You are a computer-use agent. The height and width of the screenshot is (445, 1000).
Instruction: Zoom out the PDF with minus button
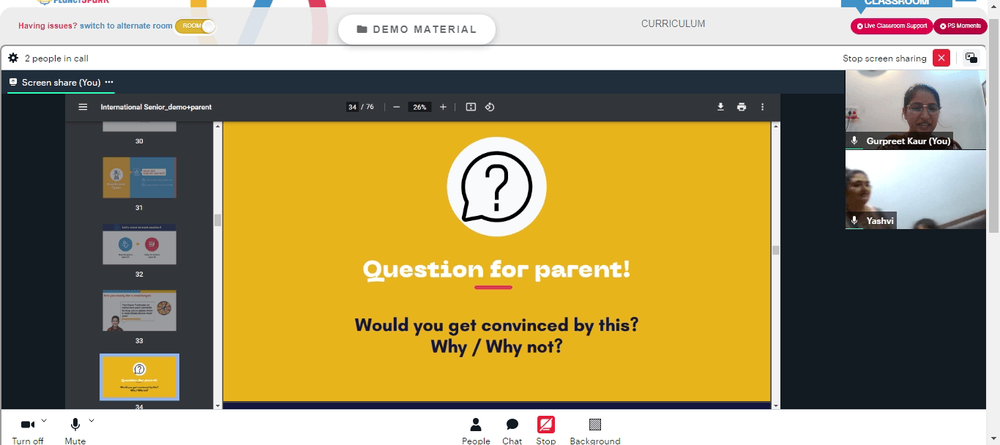[396, 107]
